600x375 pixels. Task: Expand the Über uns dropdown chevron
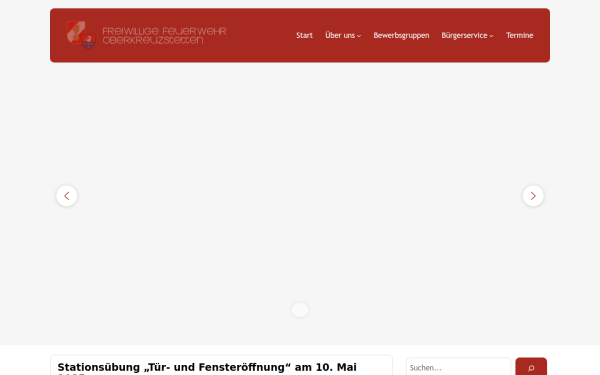tap(359, 36)
